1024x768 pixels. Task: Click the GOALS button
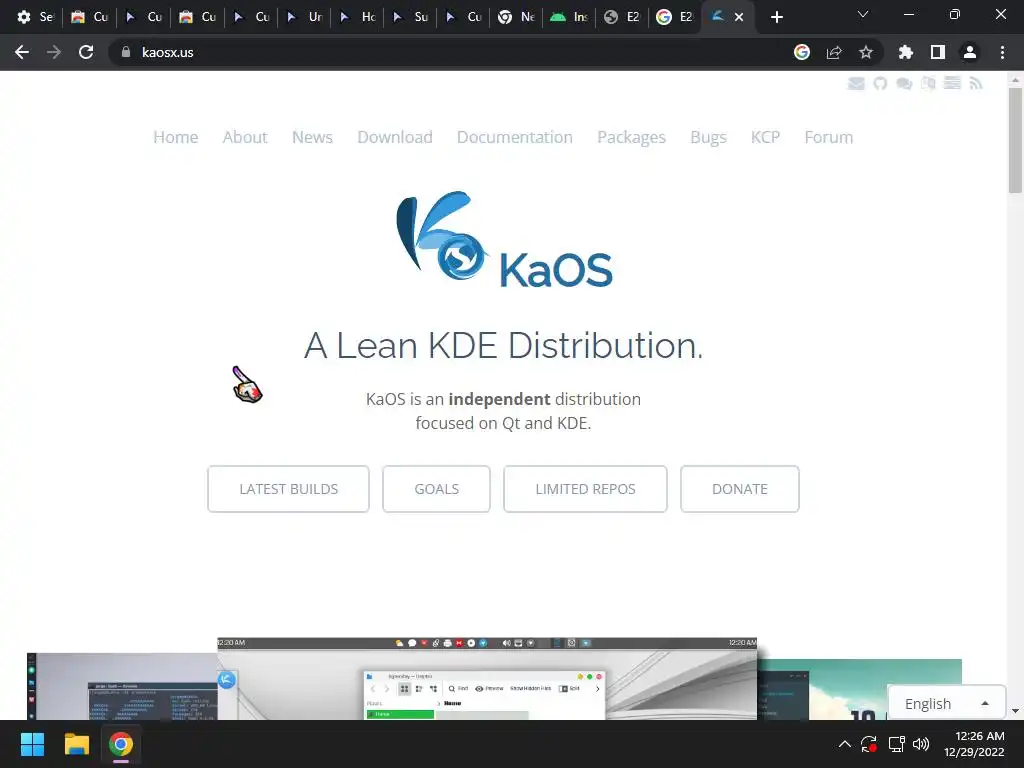click(x=436, y=488)
